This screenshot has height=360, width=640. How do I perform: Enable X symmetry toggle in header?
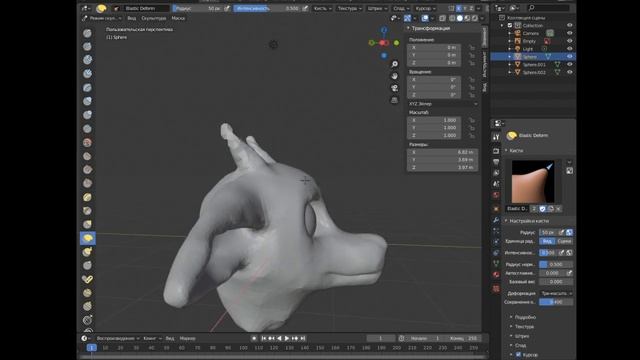pos(459,8)
